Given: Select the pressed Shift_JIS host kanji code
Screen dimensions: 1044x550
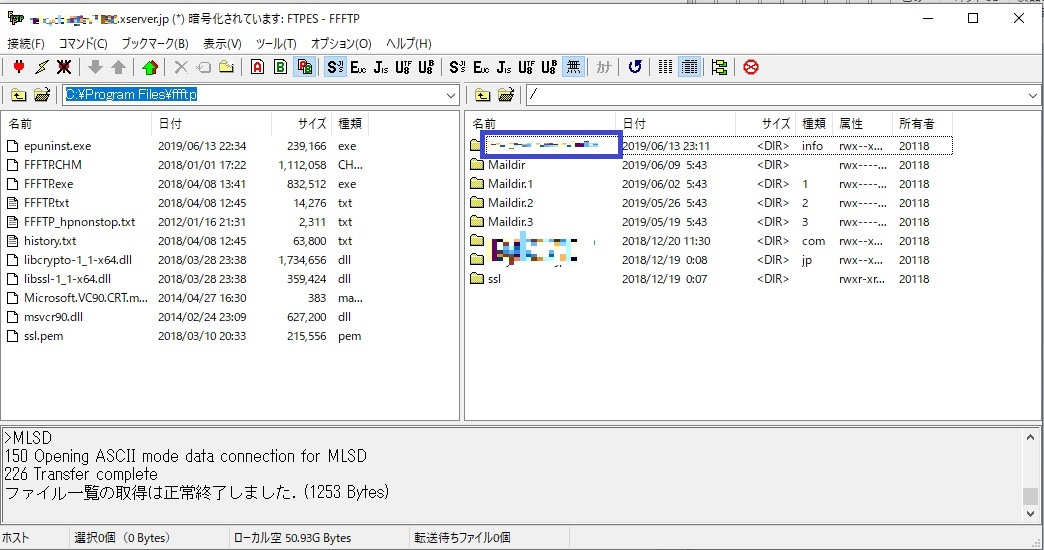Looking at the screenshot, I should (x=336, y=67).
